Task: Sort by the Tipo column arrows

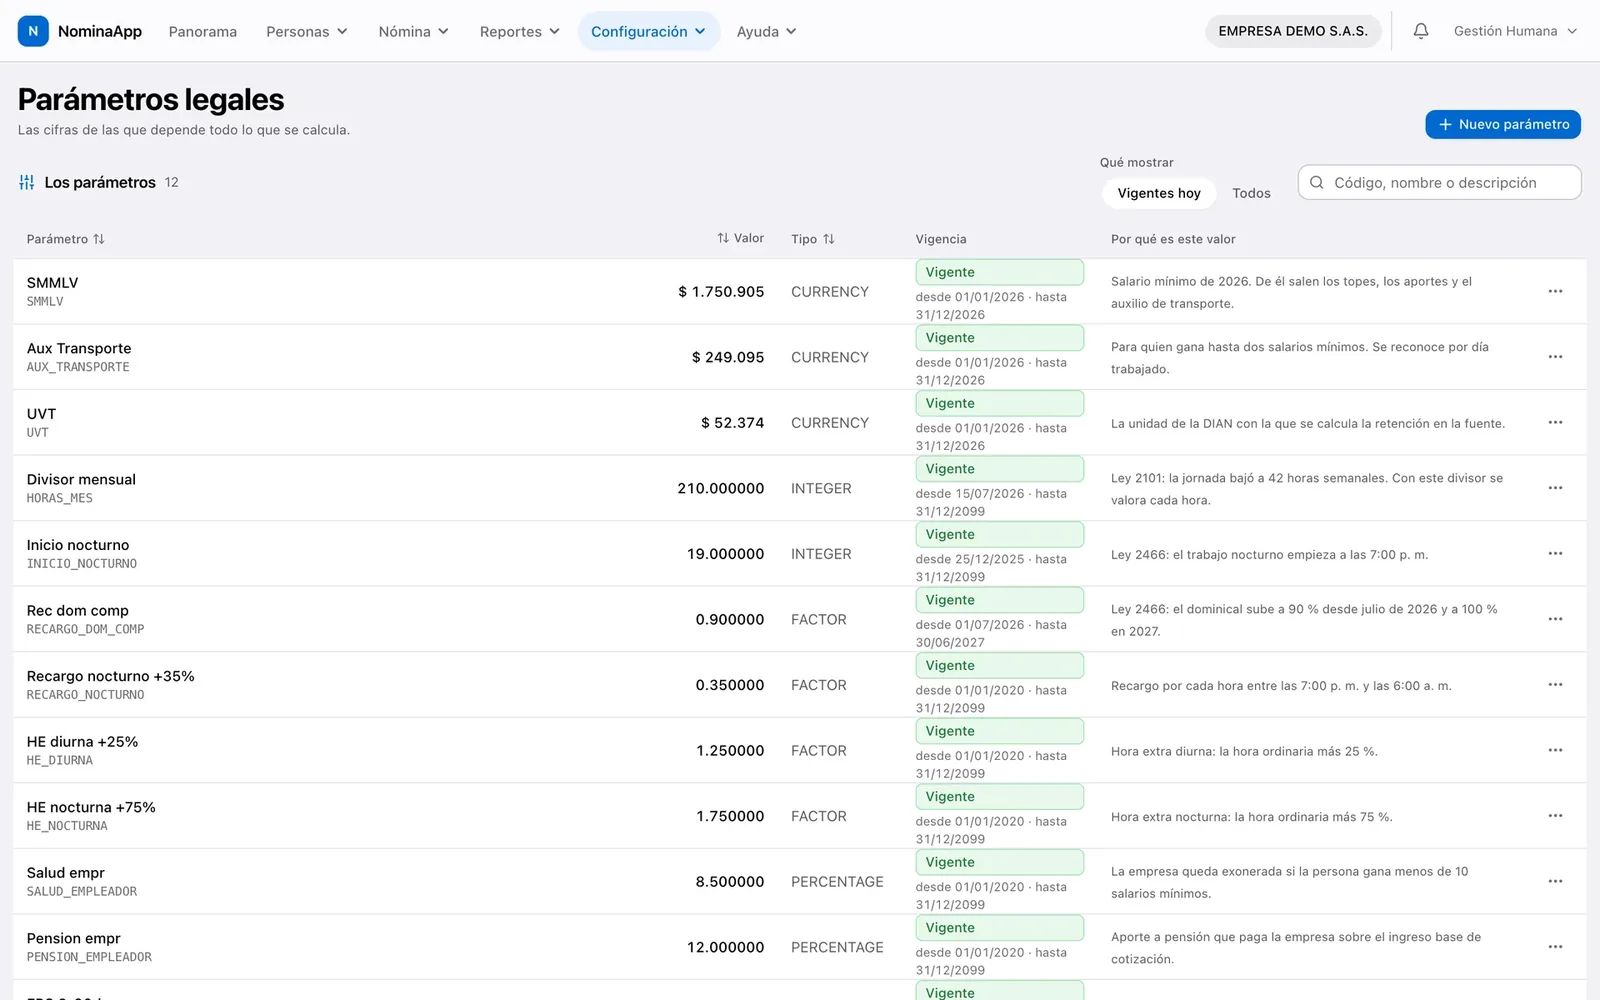Action: tap(828, 239)
